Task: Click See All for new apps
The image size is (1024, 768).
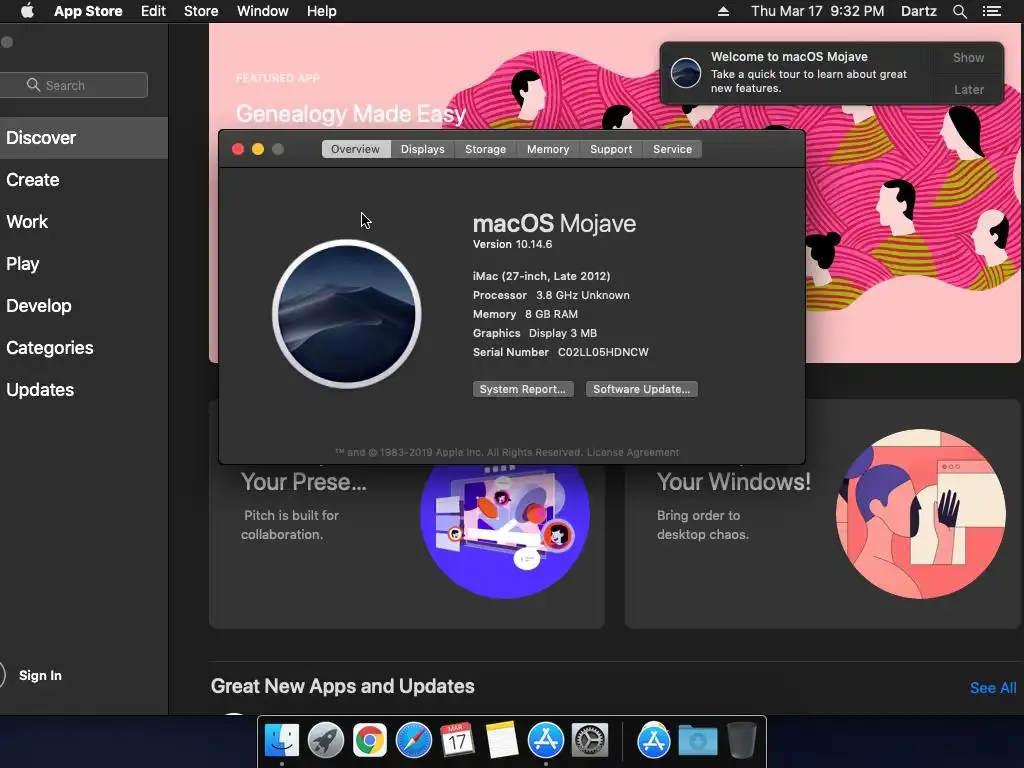Action: 993,688
